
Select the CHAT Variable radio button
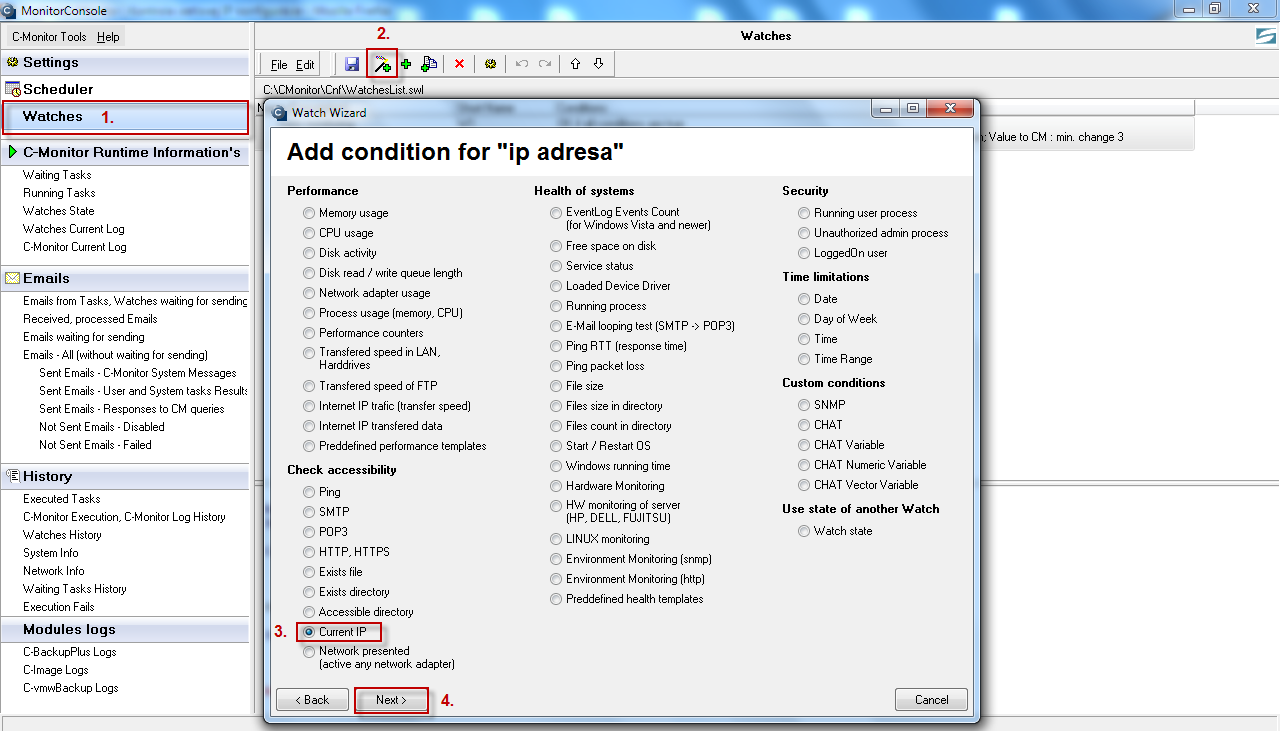point(805,445)
